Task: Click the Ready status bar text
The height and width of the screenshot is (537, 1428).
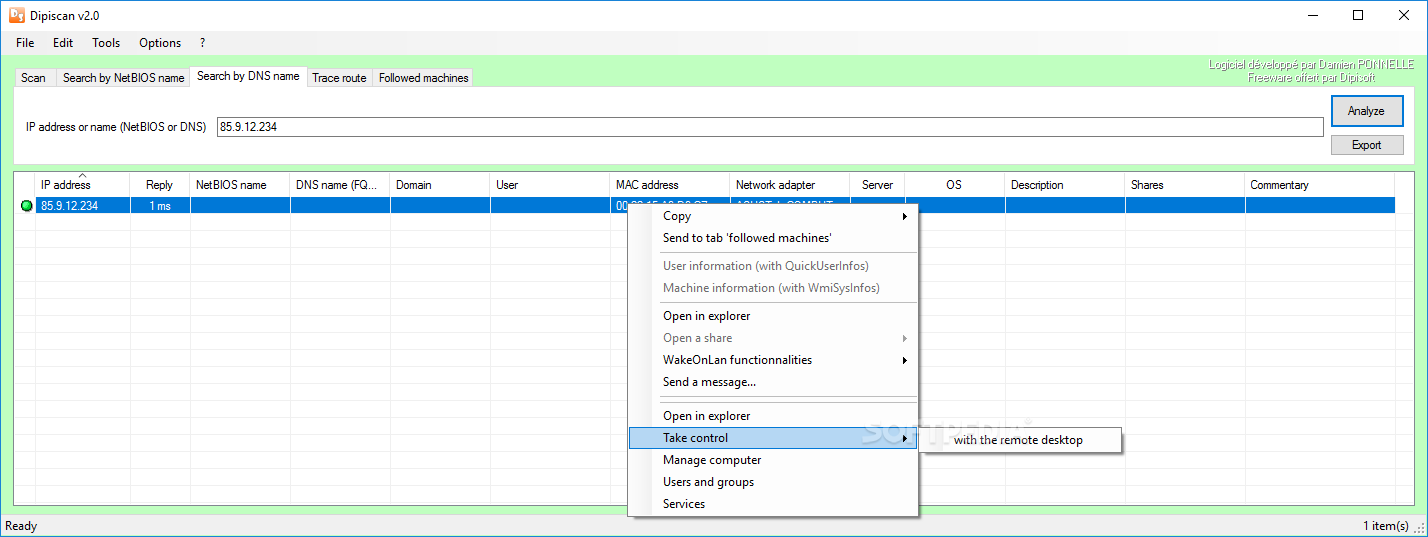Action: [x=22, y=526]
